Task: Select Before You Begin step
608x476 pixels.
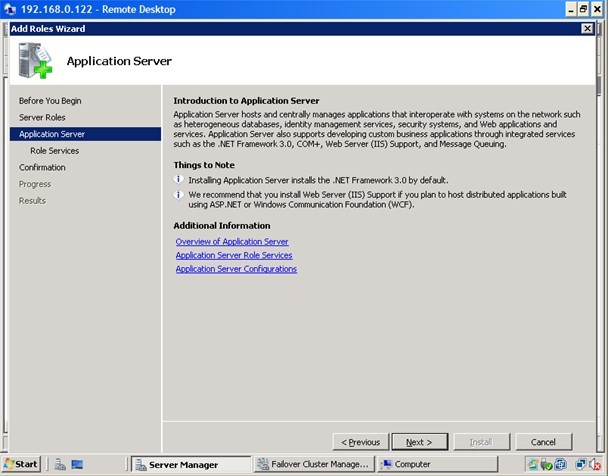Action: 50,101
